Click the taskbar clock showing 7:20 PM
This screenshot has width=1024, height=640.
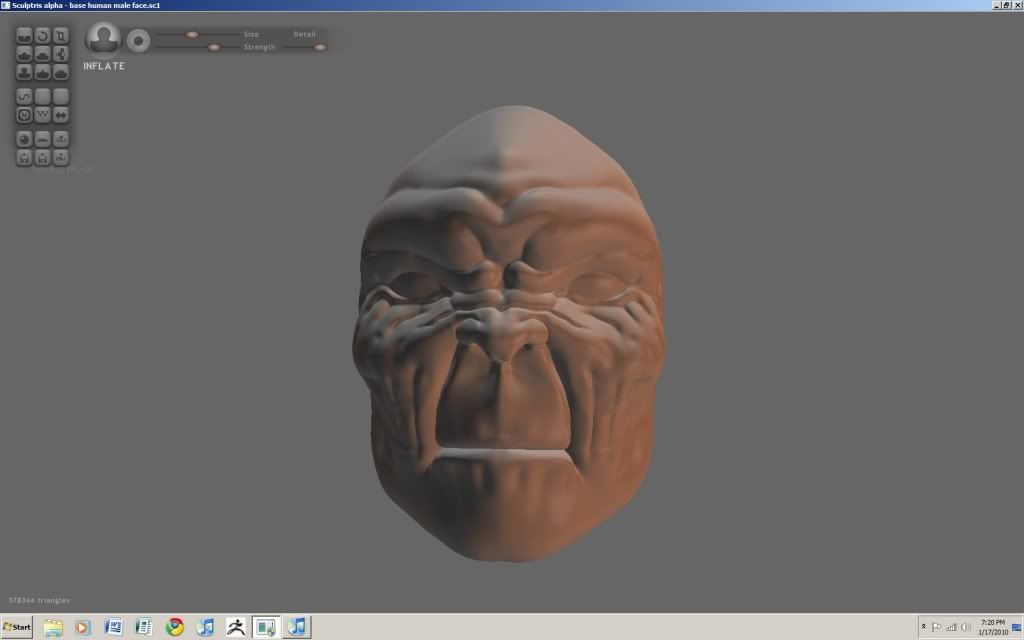pos(993,627)
